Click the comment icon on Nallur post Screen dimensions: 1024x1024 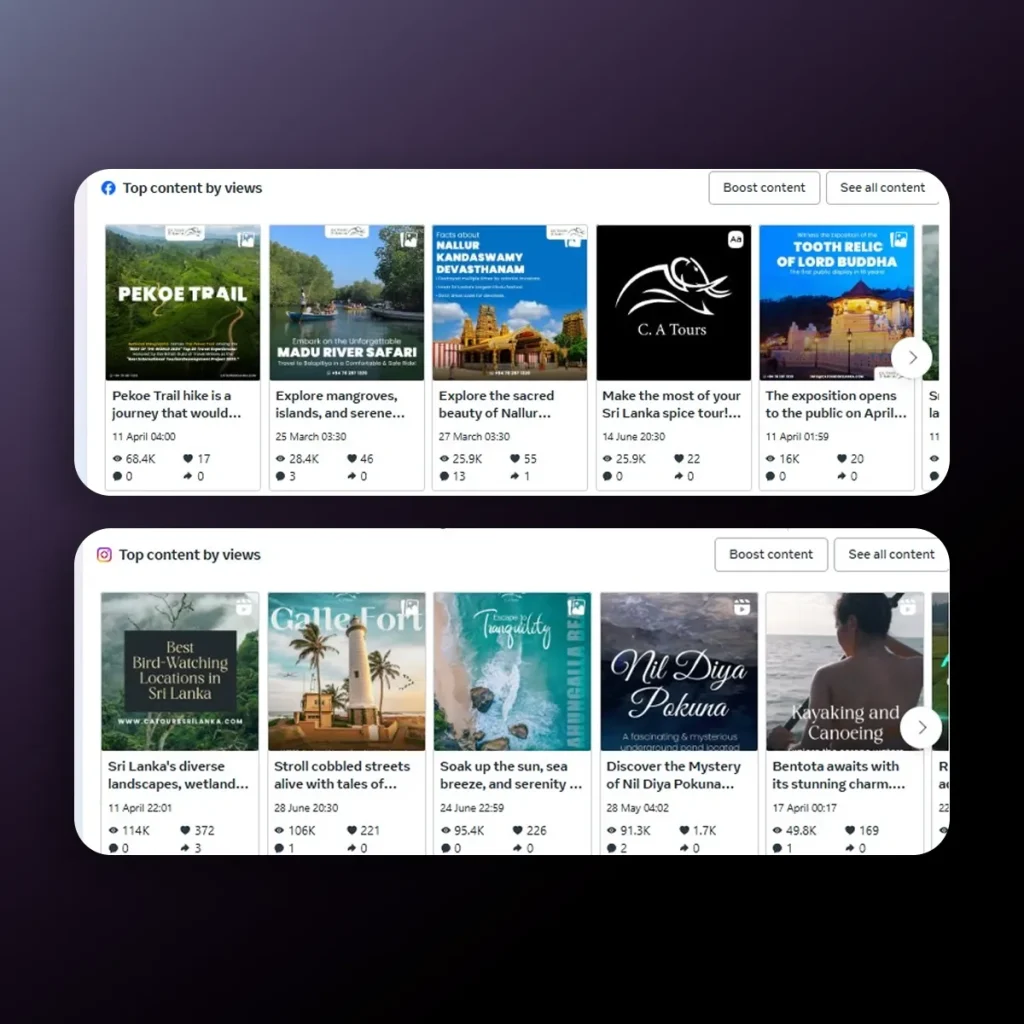point(444,477)
